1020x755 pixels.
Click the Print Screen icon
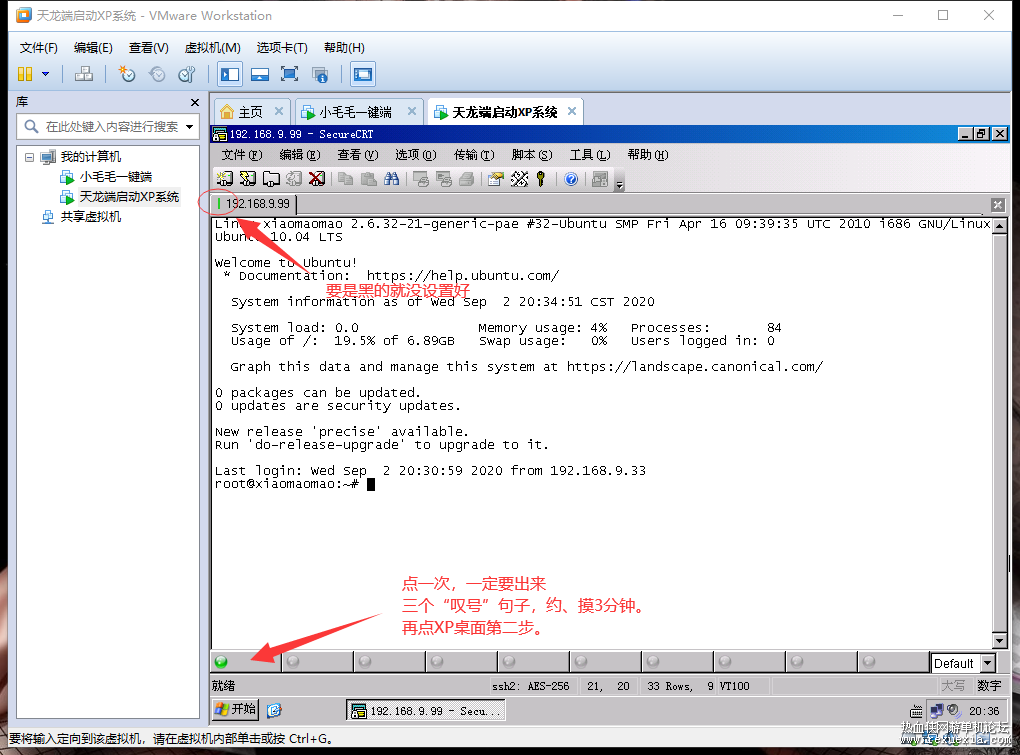click(421, 179)
